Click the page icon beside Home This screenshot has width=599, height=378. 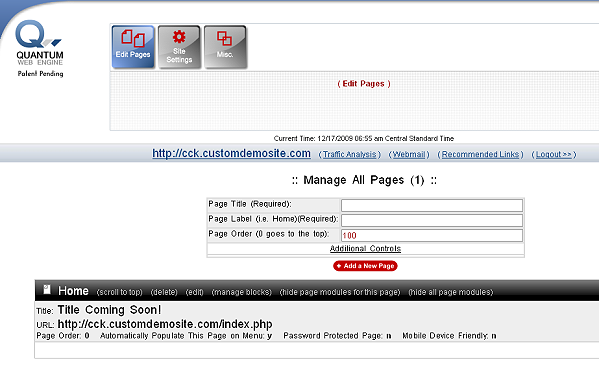point(47,290)
